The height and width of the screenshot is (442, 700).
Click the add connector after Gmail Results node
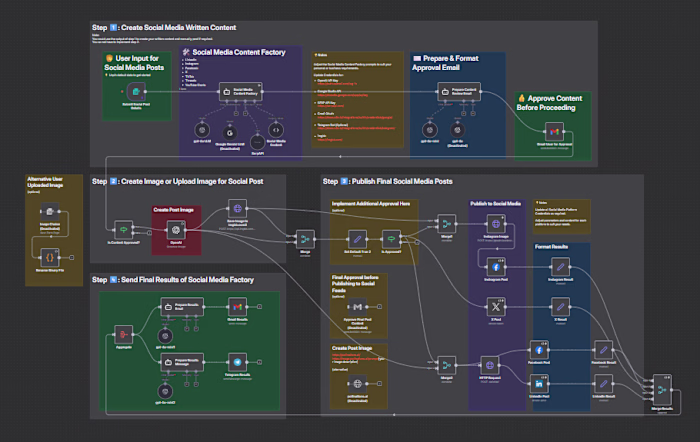point(259,307)
